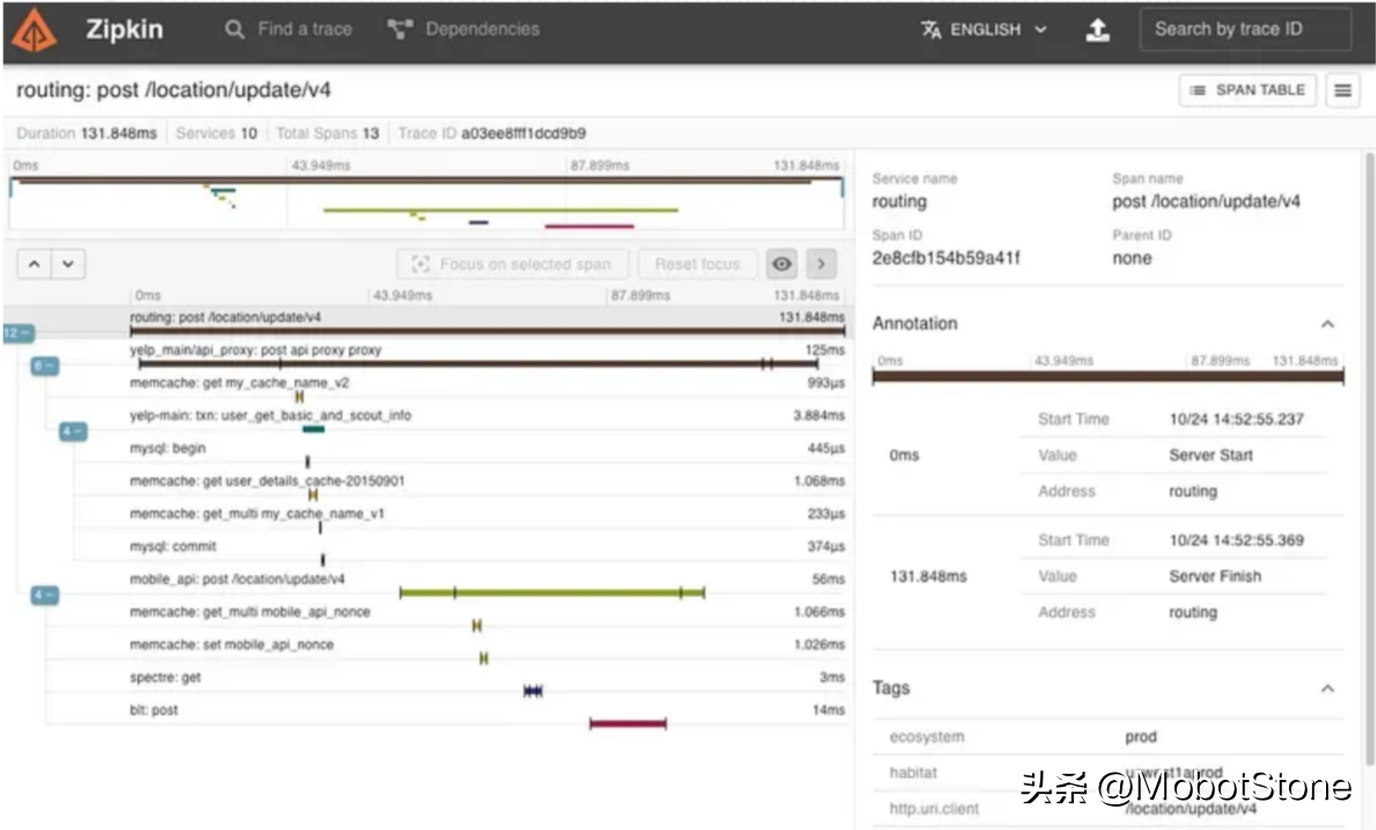Click the Server Start annotation value
This screenshot has width=1376, height=830.
point(1211,455)
